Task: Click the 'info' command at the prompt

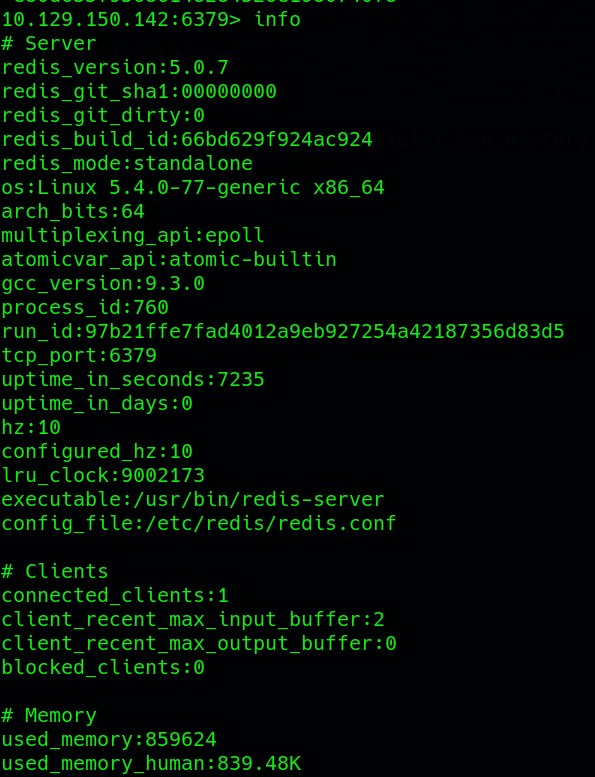Action: point(277,20)
